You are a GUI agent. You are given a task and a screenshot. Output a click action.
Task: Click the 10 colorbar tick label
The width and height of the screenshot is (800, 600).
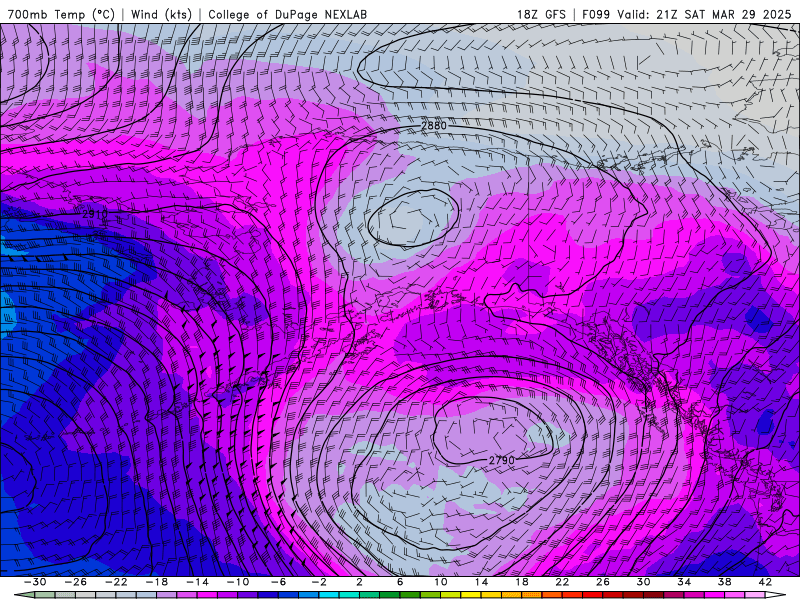[x=440, y=582]
